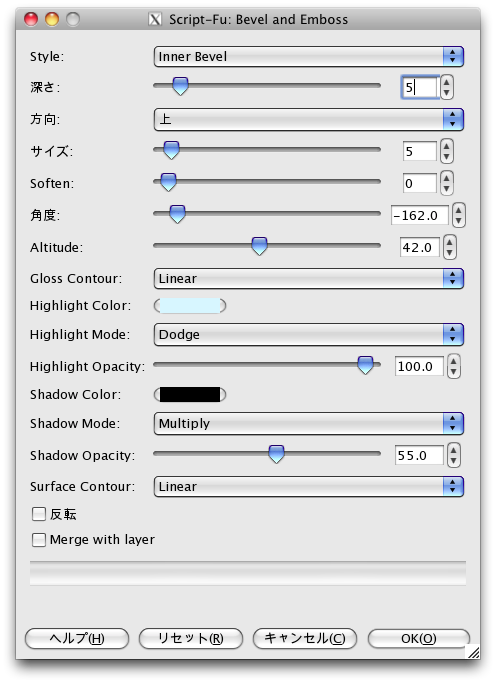The image size is (496, 683).
Task: Open the Shadow Mode dropdown showing Multiply
Action: coord(309,423)
